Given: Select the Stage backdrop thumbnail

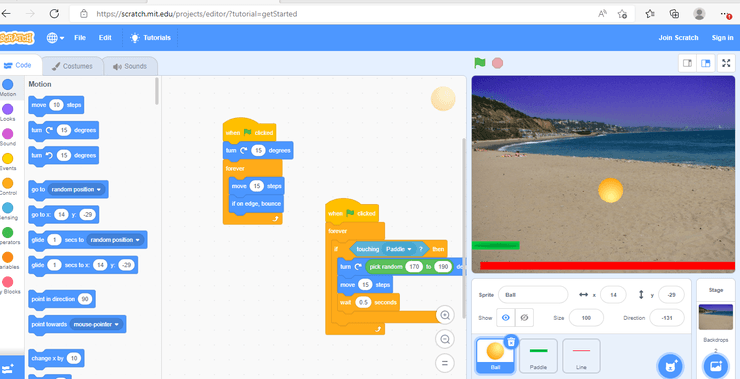Looking at the screenshot, I should coord(715,317).
